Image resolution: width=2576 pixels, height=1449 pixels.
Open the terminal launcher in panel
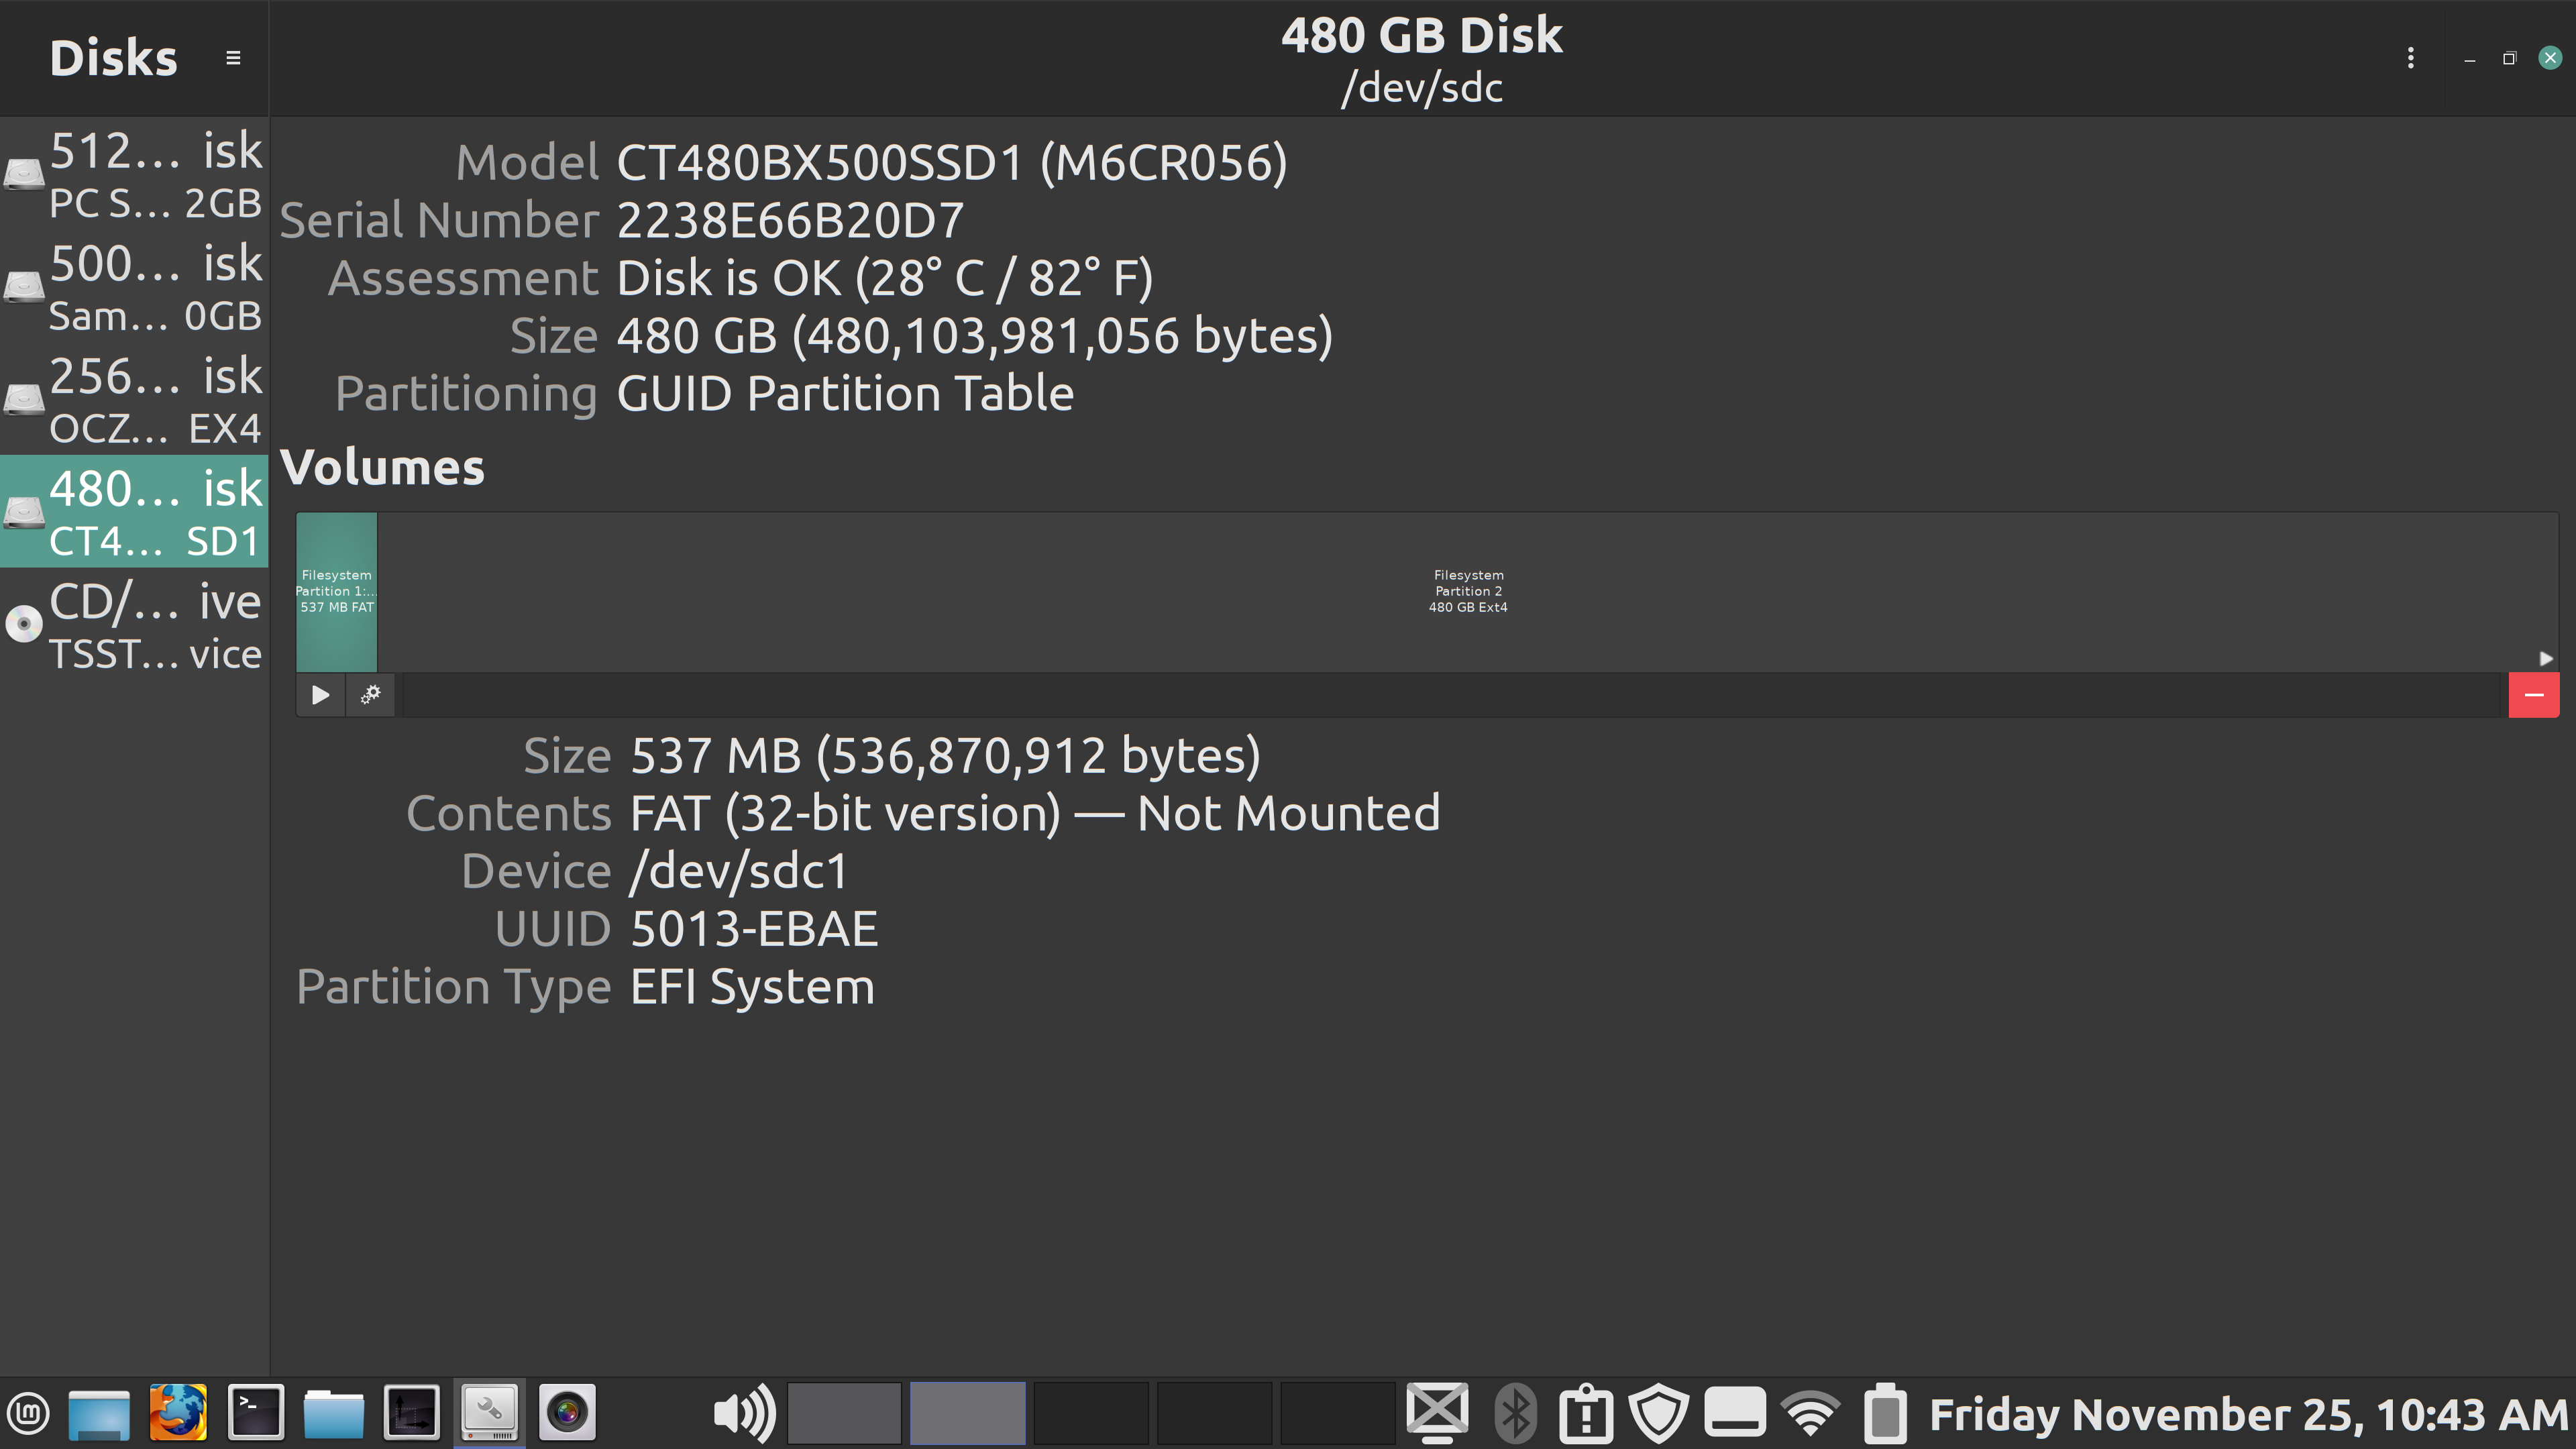(x=255, y=1413)
